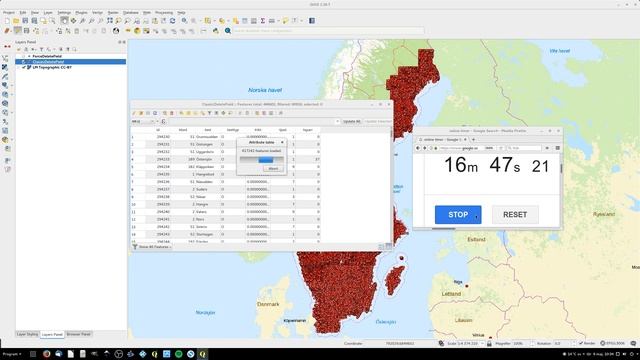Screen dimensions: 640x360
Task: Open the Firefox hamburger menu
Action: click(x=558, y=148)
